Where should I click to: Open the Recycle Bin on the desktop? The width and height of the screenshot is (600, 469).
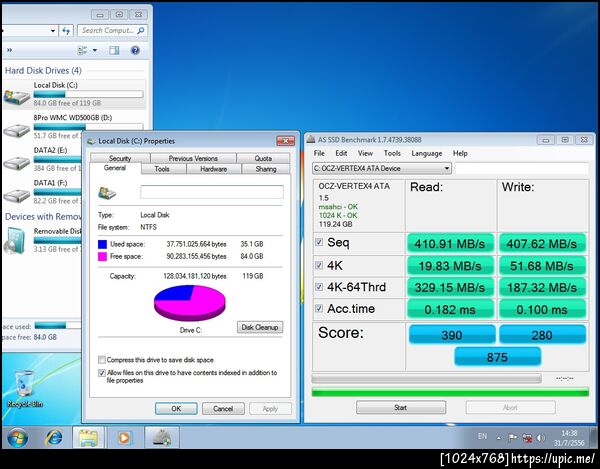pyautogui.click(x=25, y=388)
